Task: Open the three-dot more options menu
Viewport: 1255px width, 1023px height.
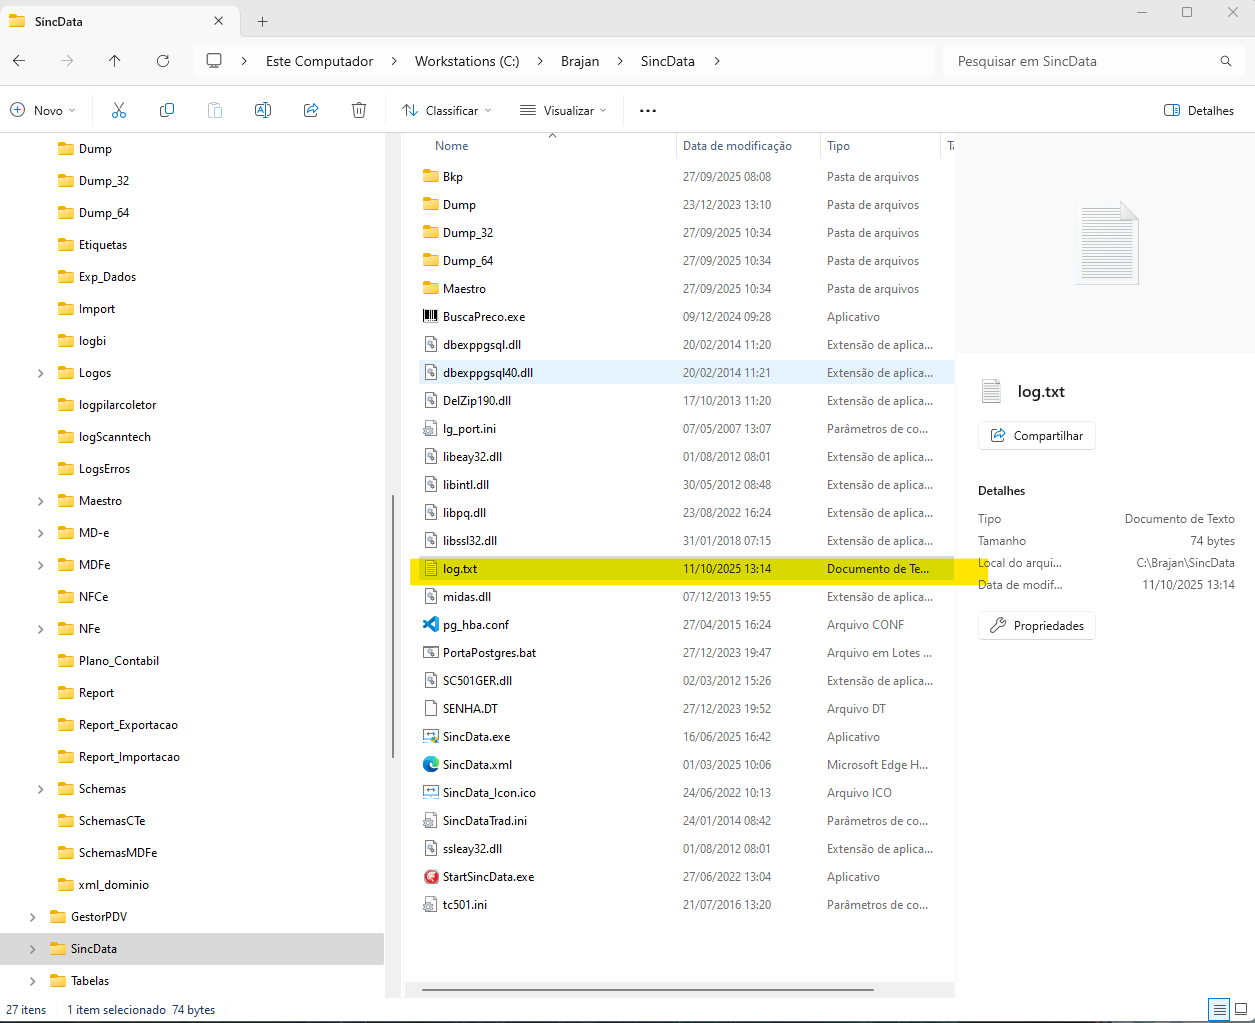Action: click(648, 110)
